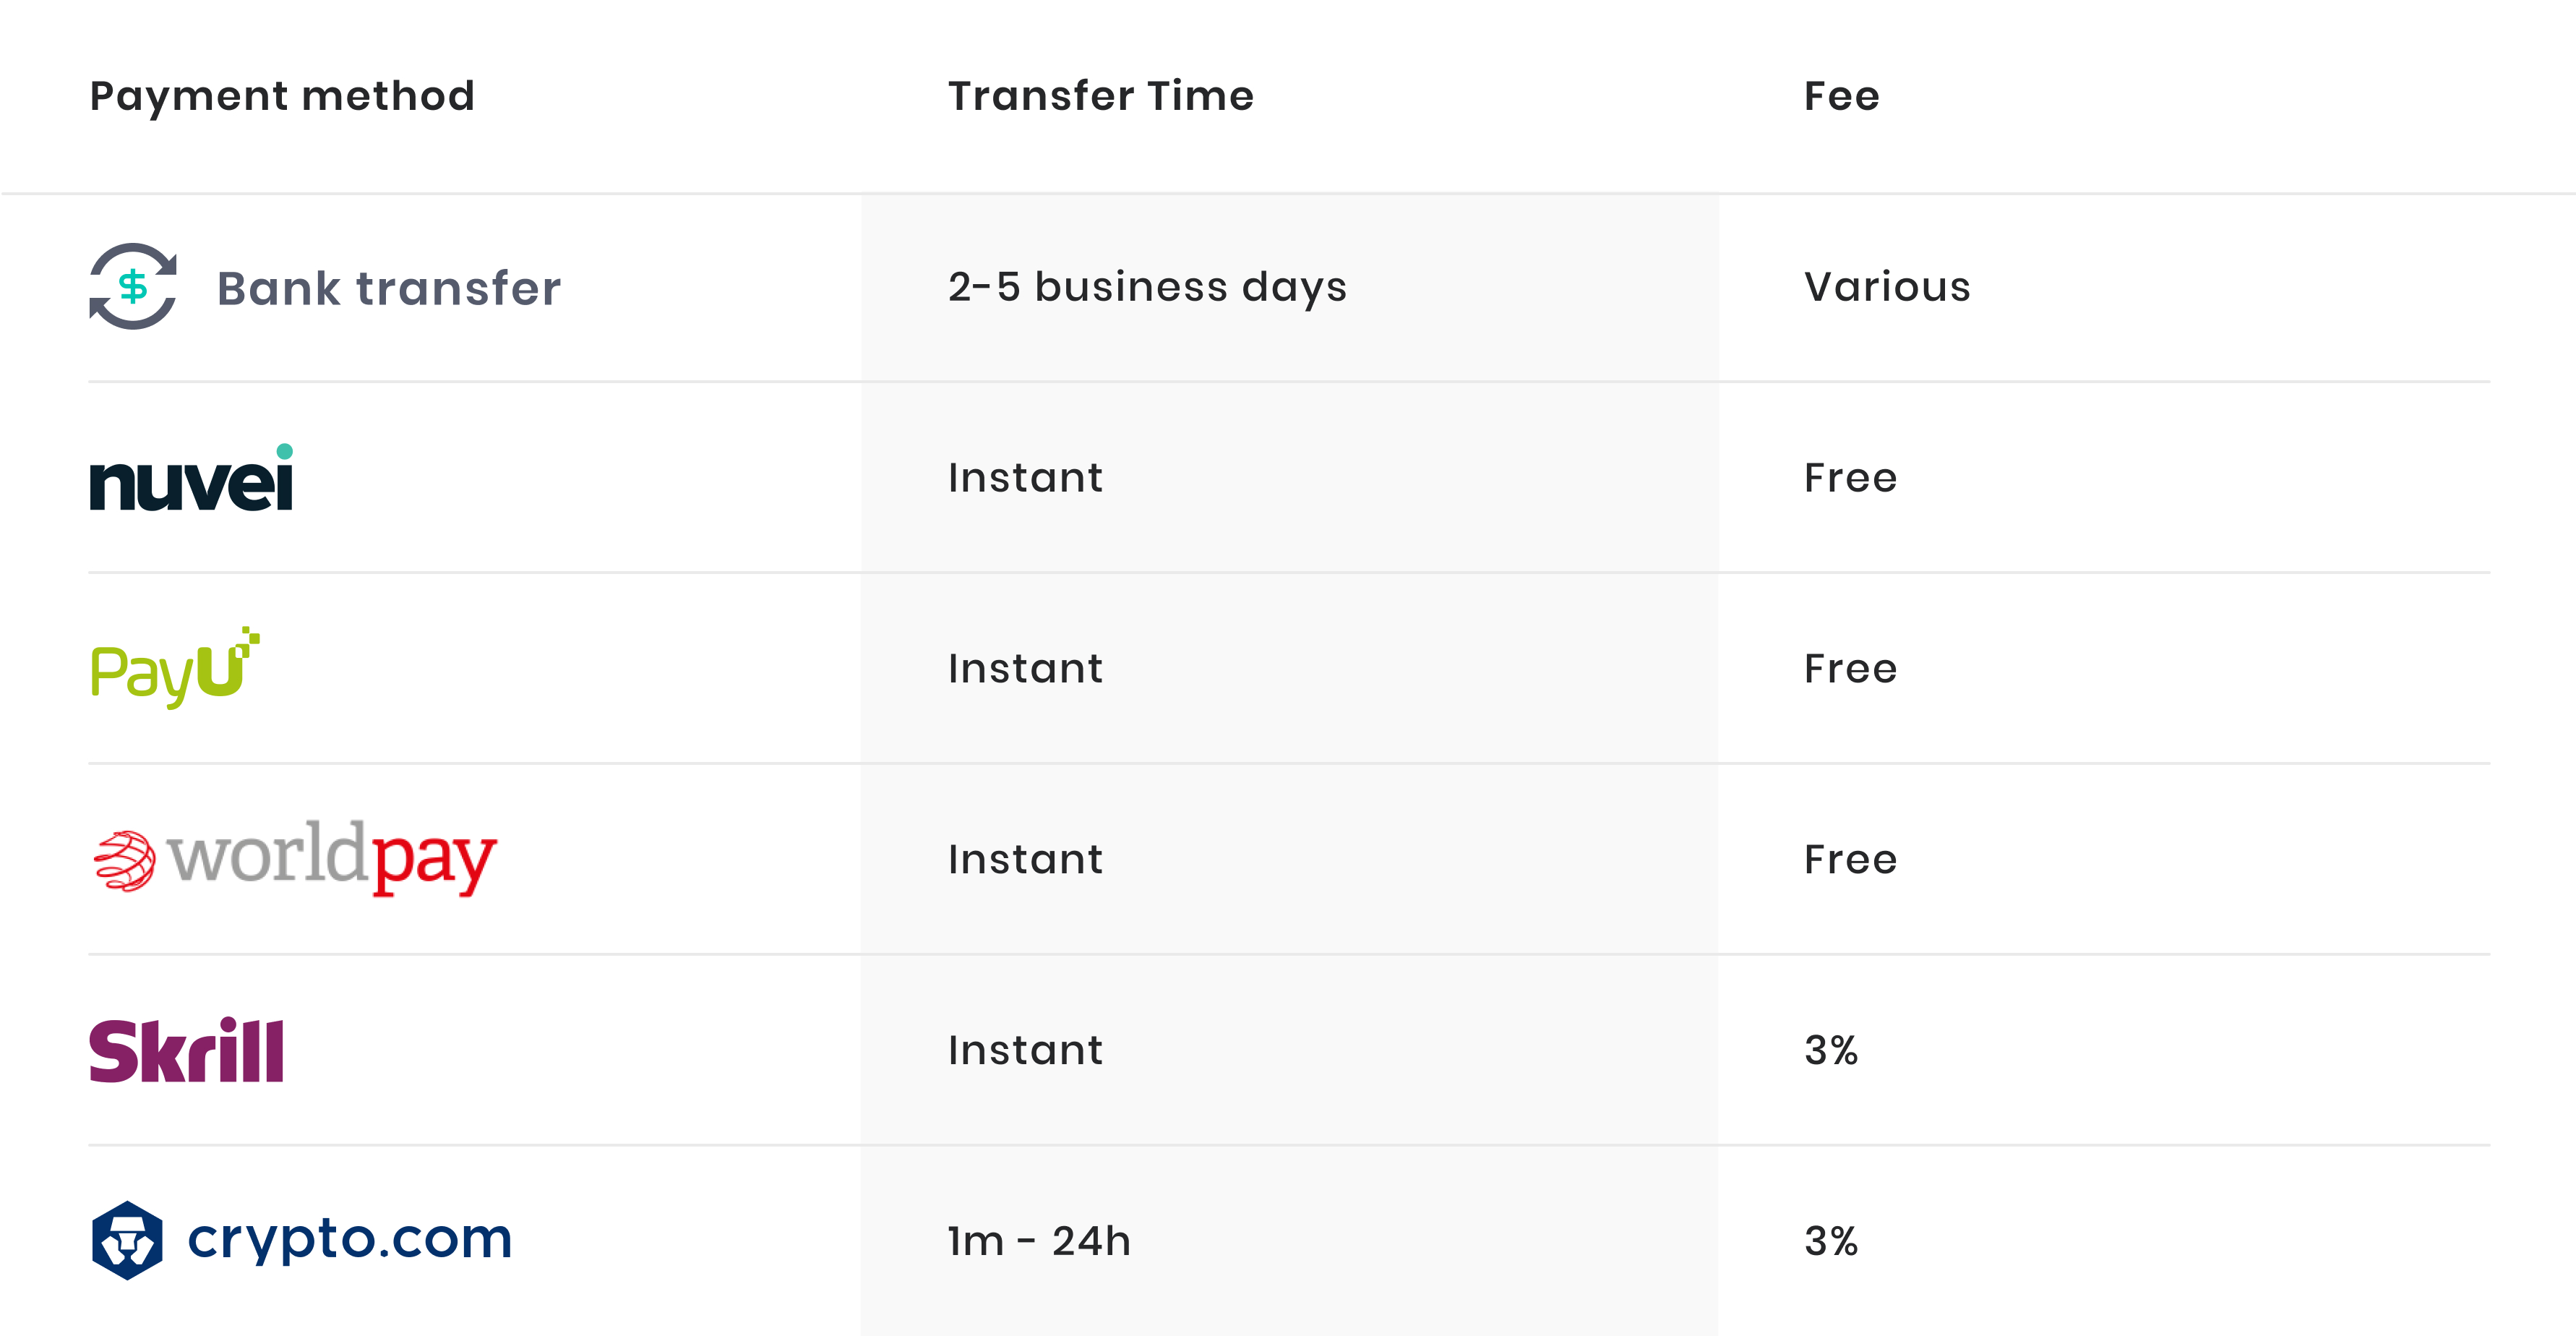Click the worldpay globe icon
Image resolution: width=2576 pixels, height=1336 pixels.
coord(124,860)
